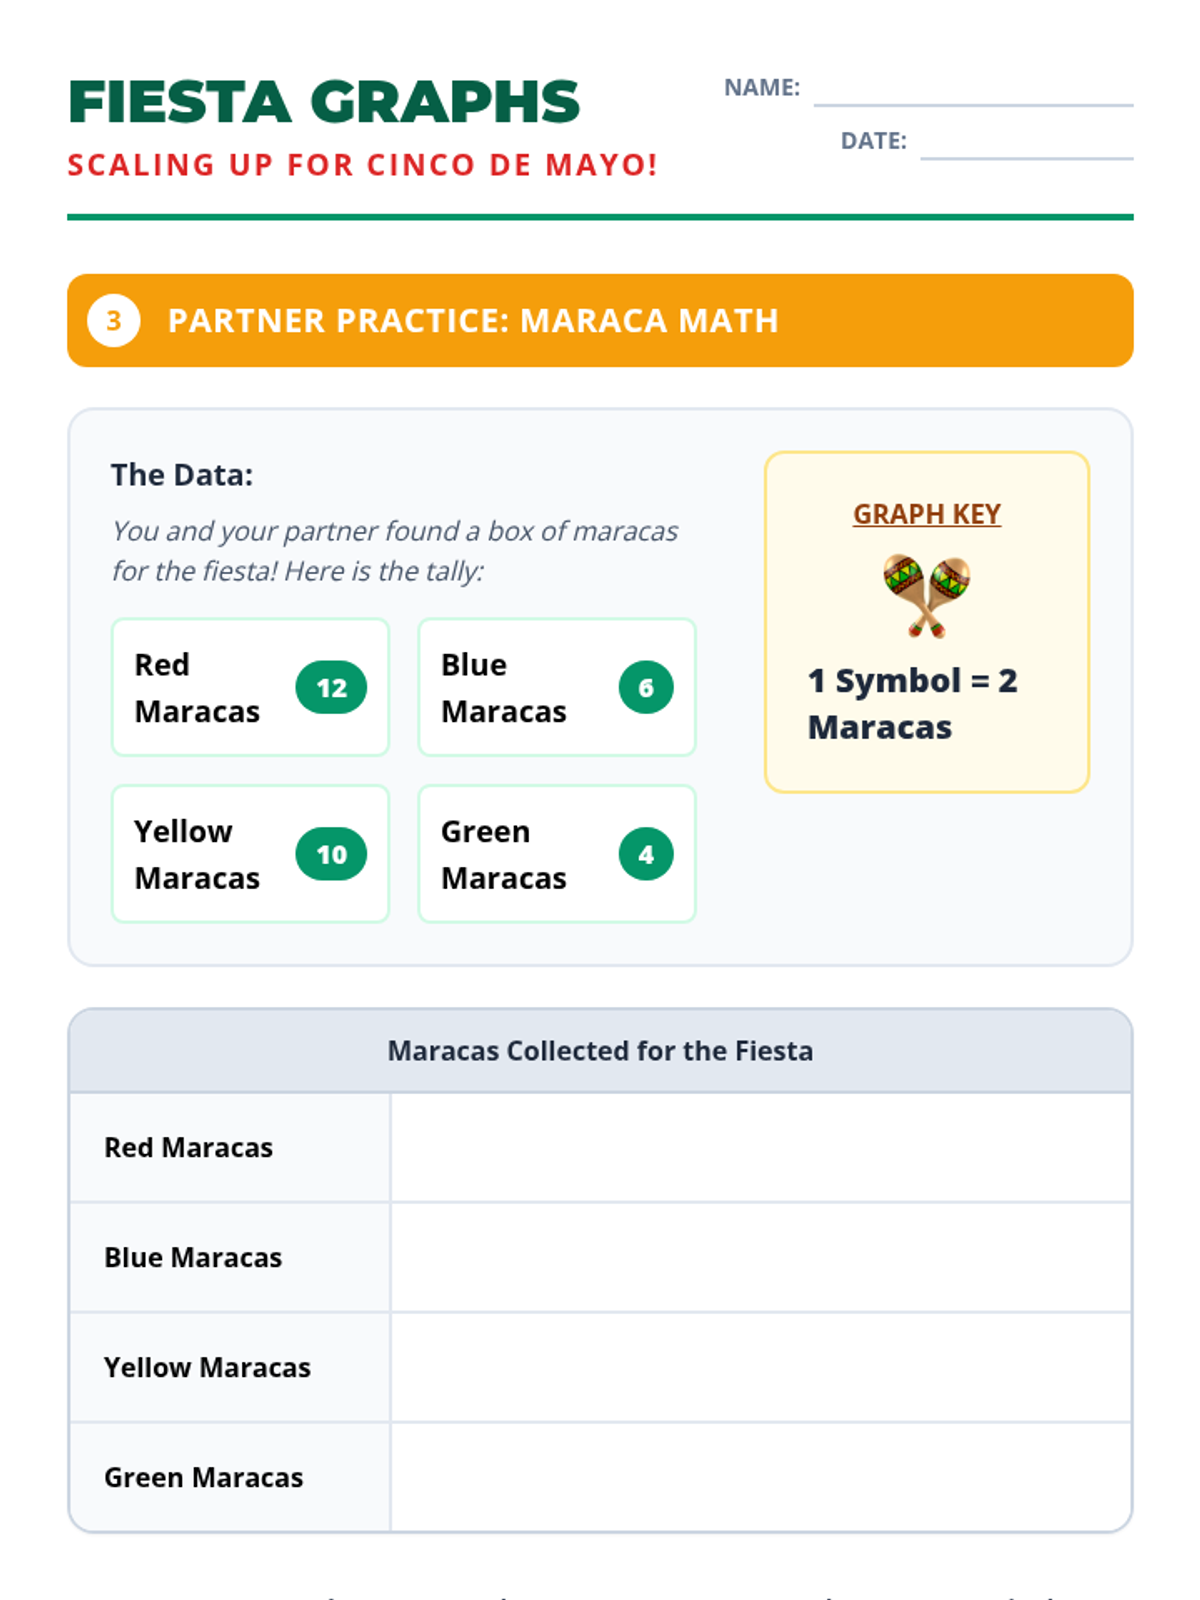This screenshot has width=1200, height=1600.
Task: Click the maracas icon in Graph Key
Action: [926, 596]
